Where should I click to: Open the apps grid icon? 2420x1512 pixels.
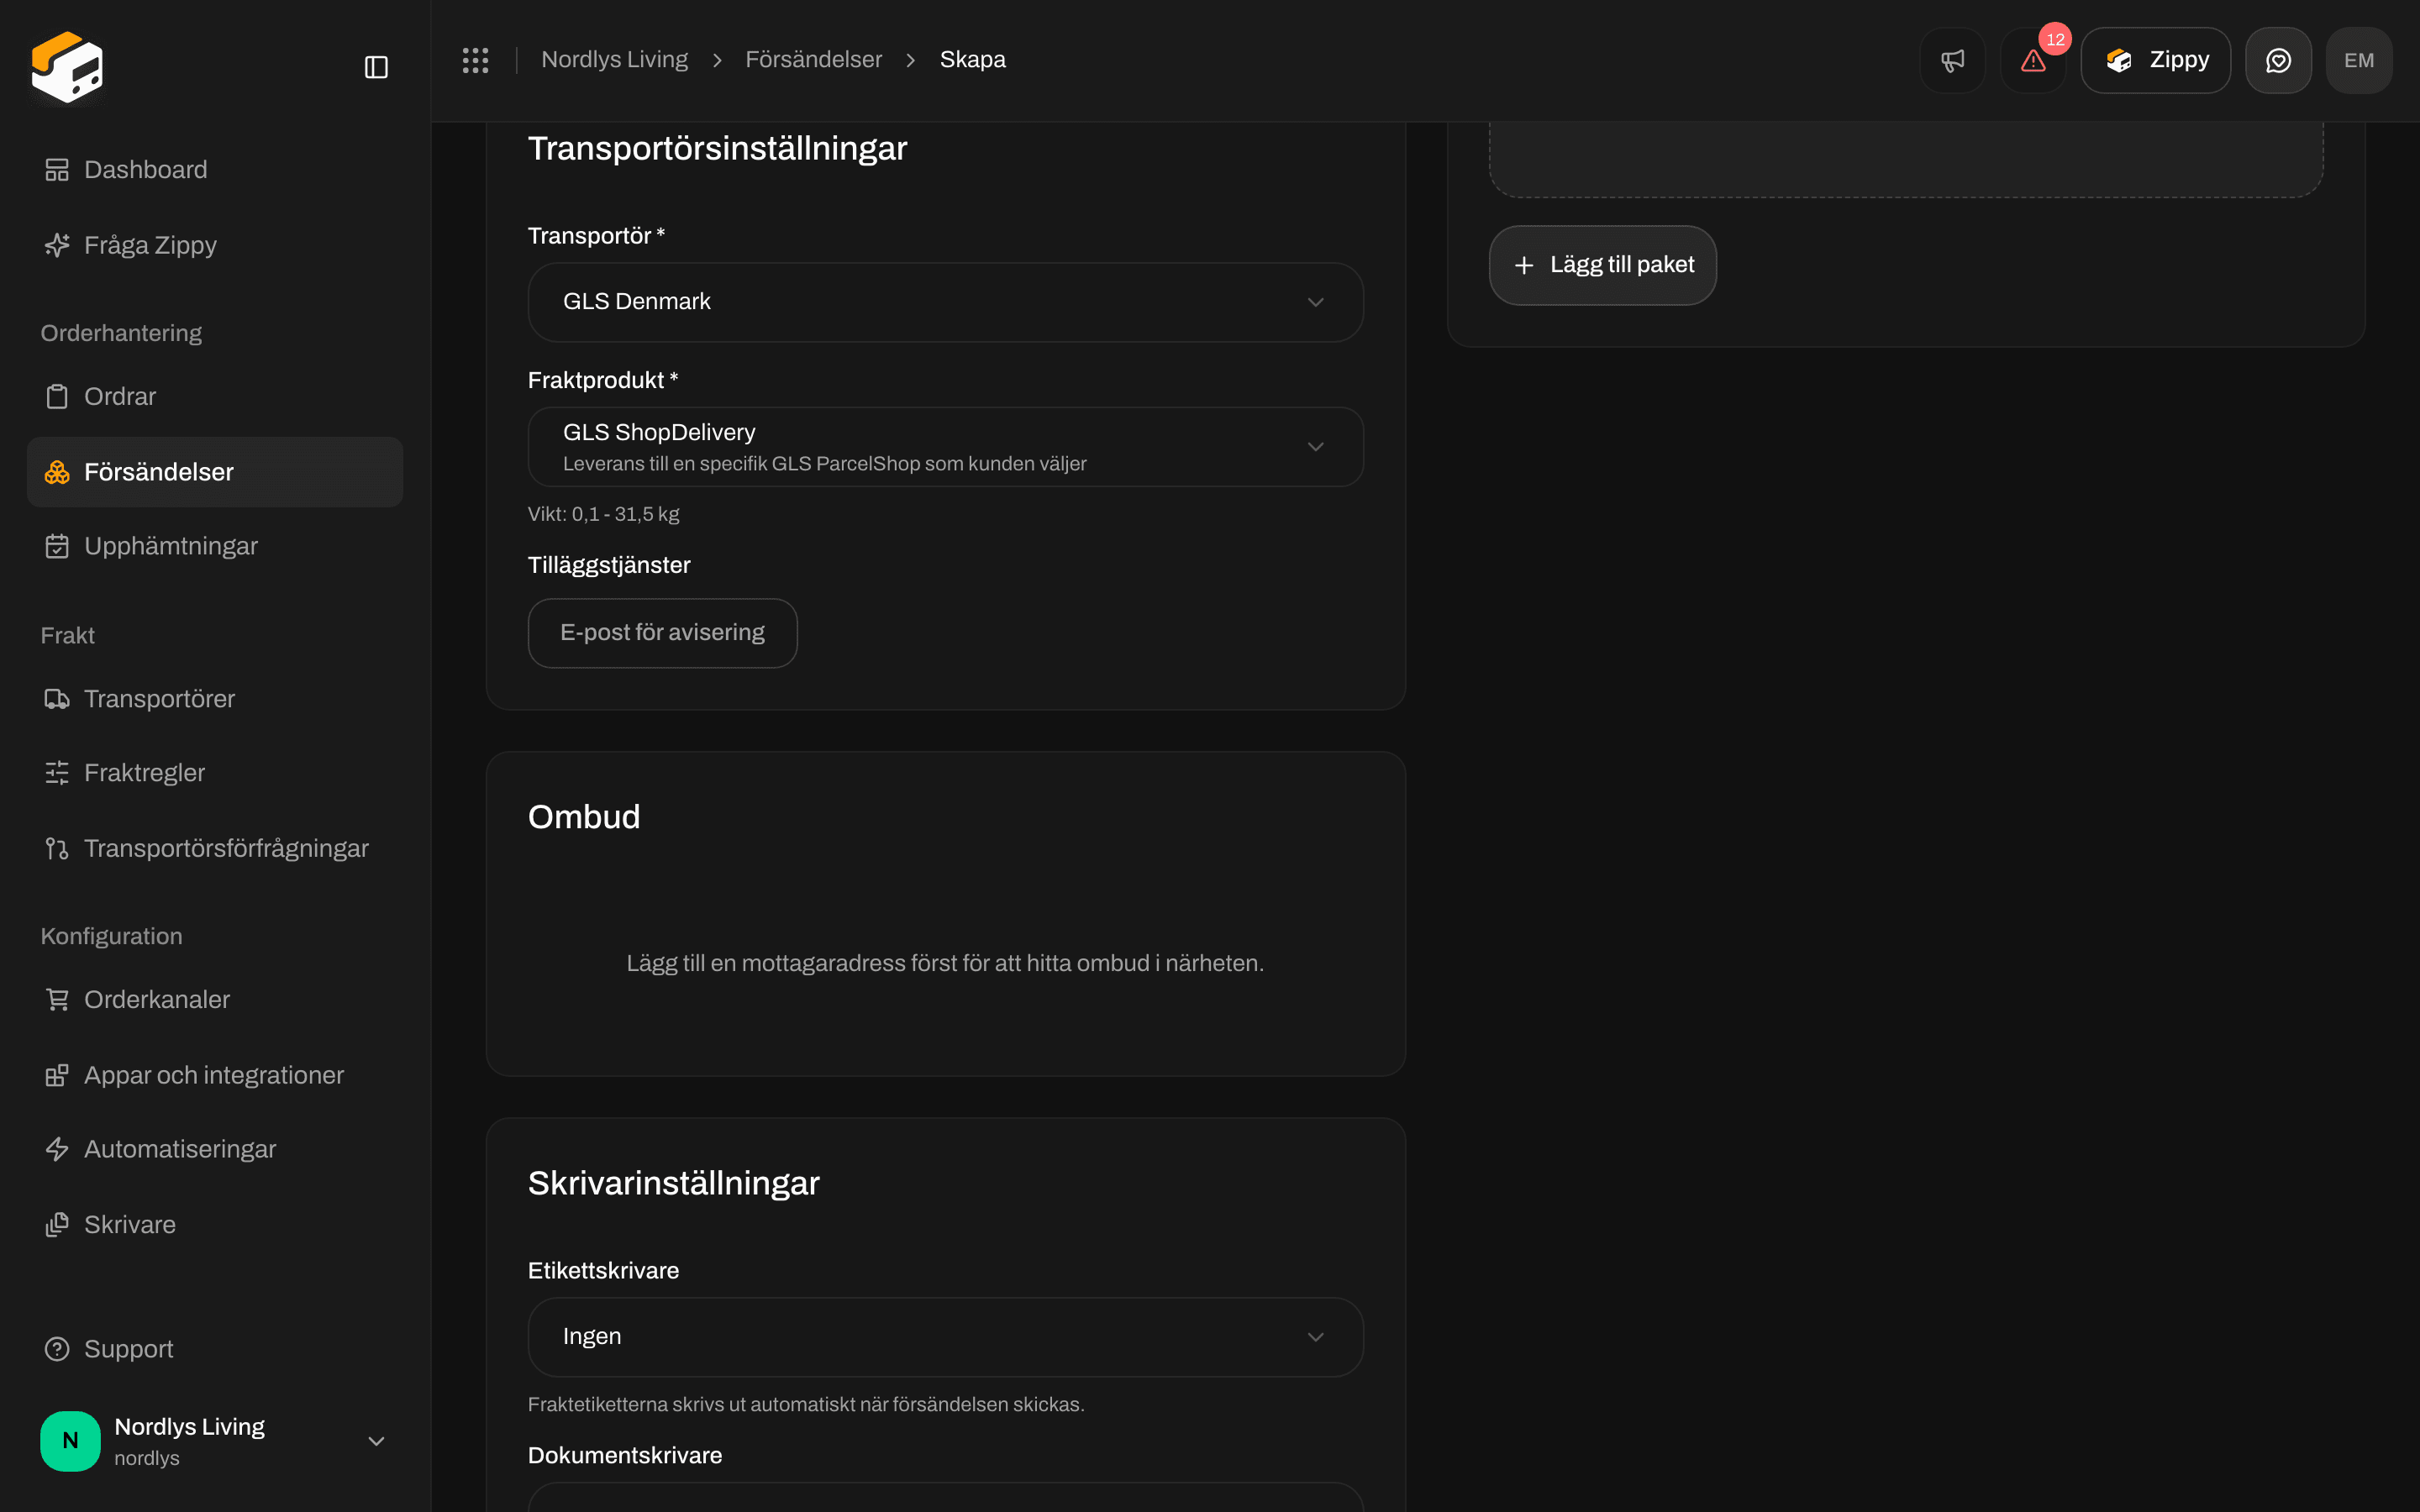(x=475, y=60)
